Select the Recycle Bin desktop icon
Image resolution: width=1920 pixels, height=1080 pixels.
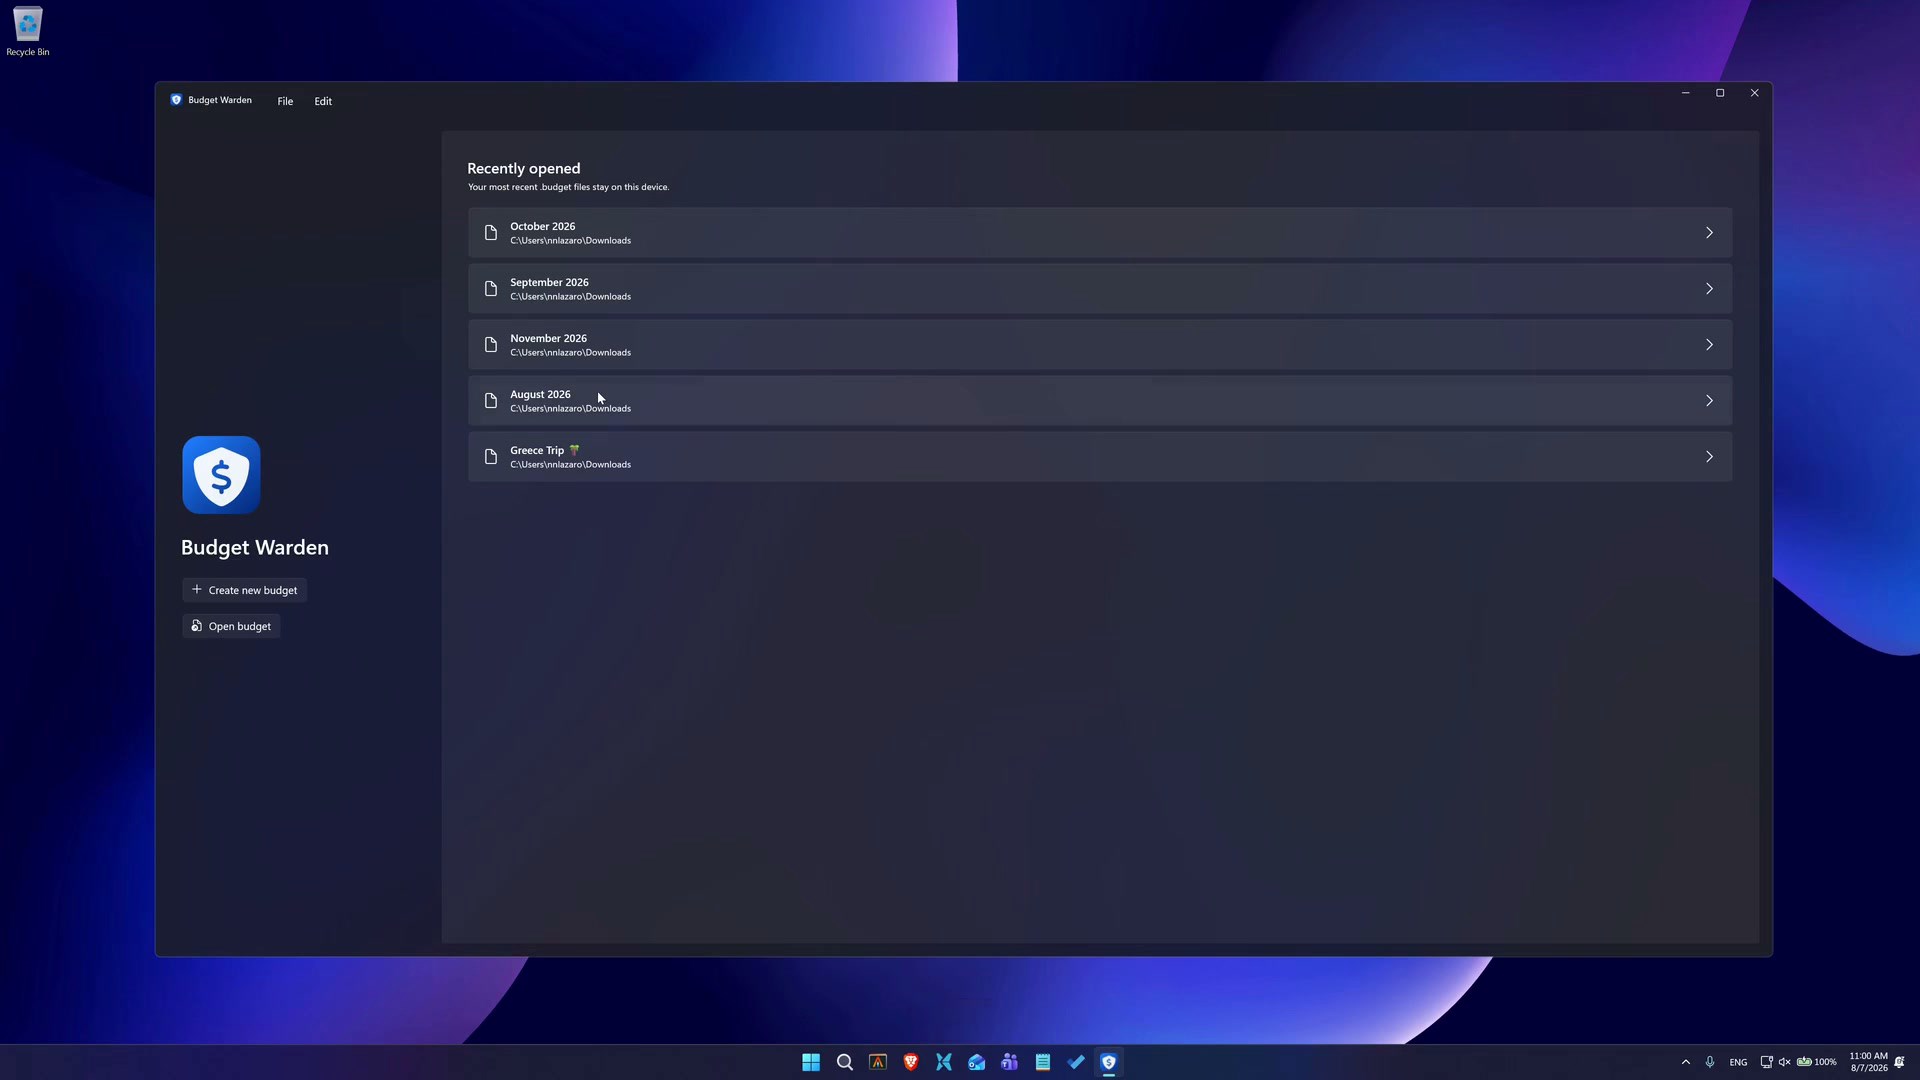pos(28,32)
